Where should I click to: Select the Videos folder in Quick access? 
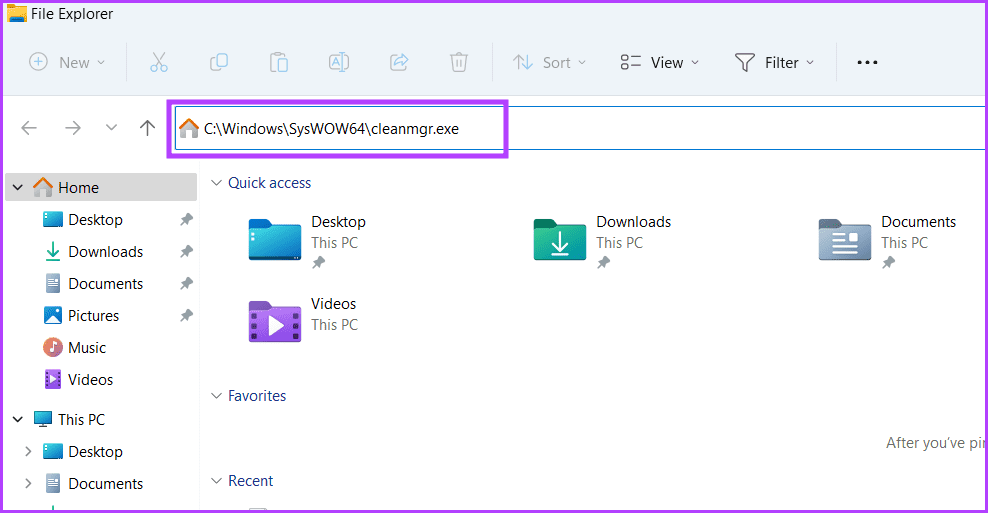coord(303,322)
